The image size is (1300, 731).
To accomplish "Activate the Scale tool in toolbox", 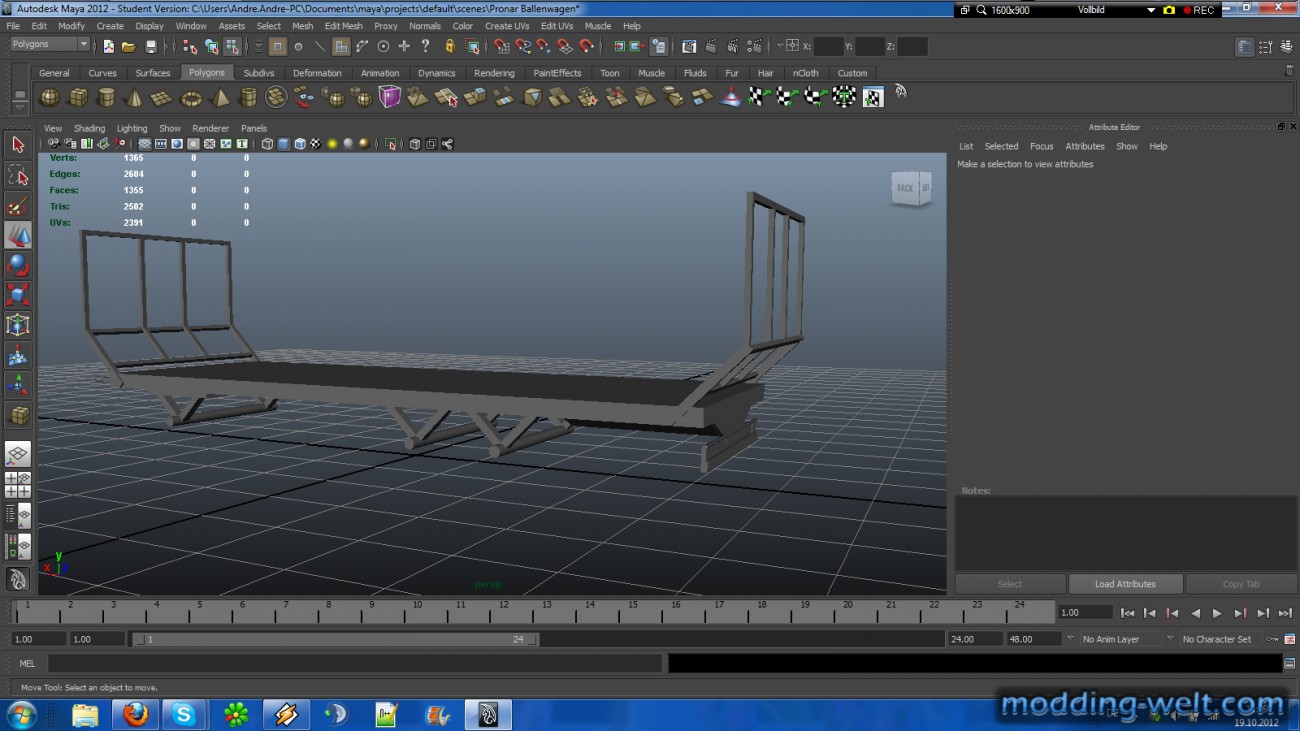I will [x=18, y=295].
